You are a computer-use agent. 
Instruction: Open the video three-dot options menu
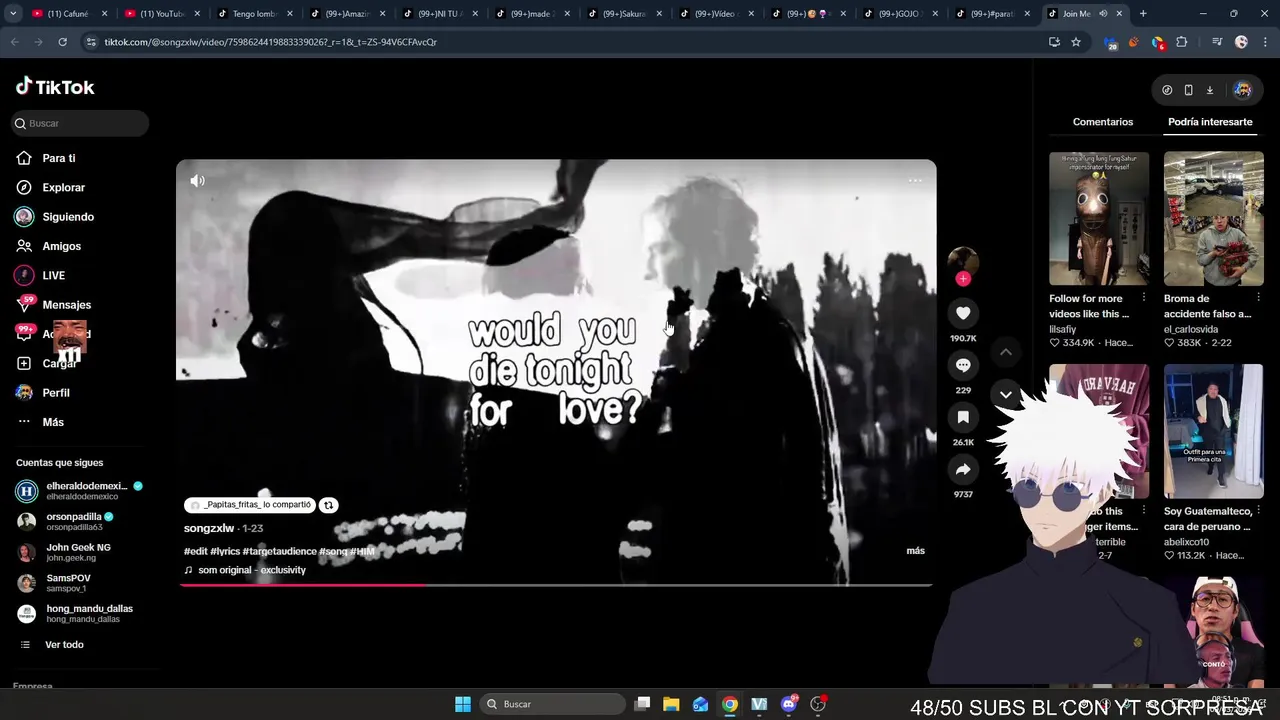(915, 181)
